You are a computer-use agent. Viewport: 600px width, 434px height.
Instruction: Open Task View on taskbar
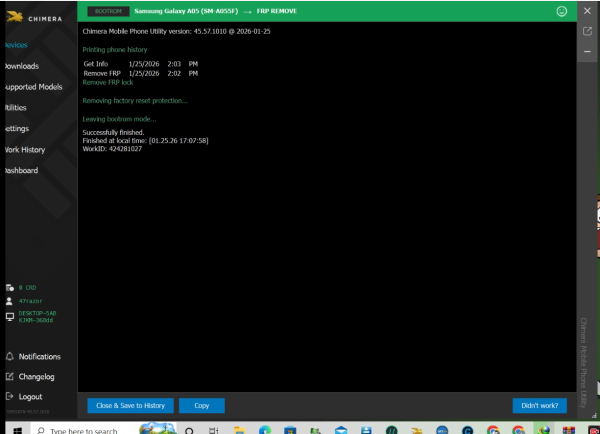(214, 431)
